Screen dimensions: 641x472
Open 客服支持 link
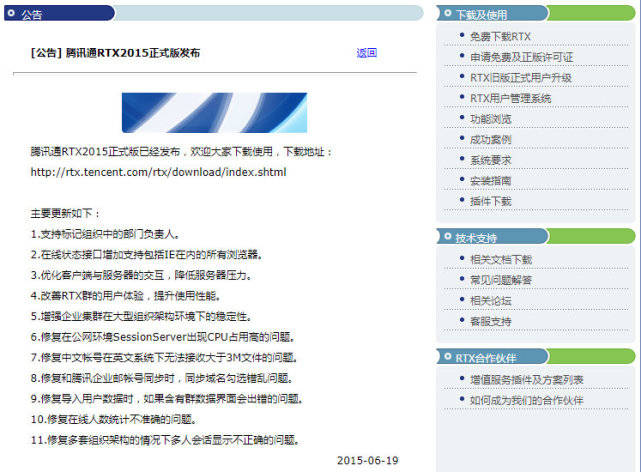click(491, 322)
